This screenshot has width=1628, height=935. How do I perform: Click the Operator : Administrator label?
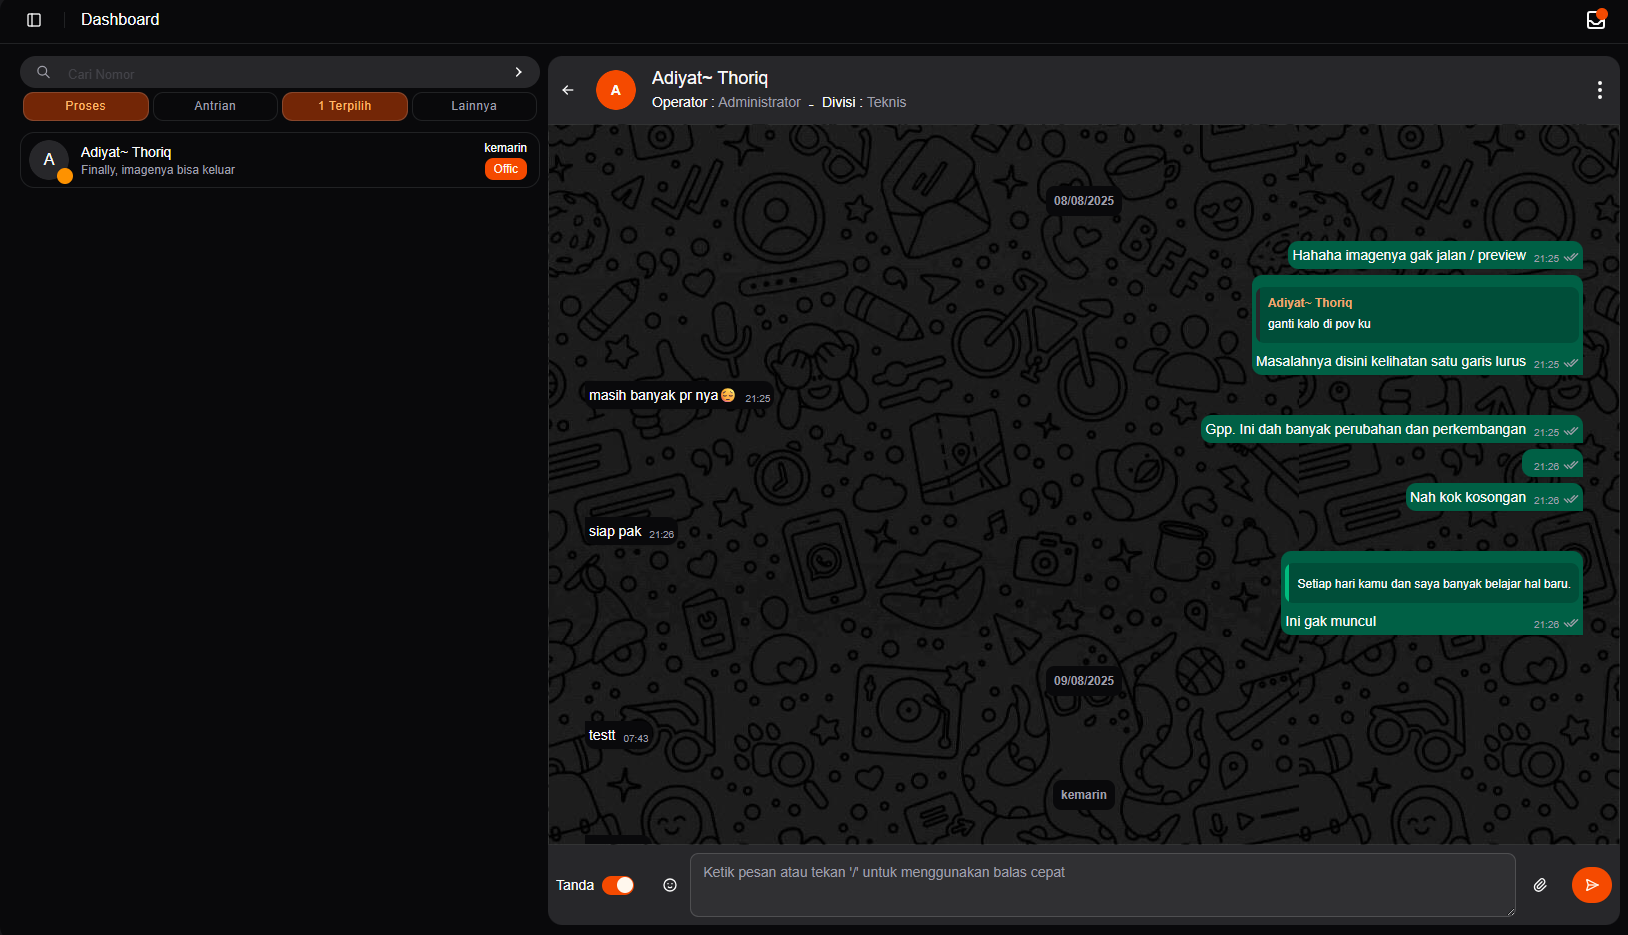point(726,102)
